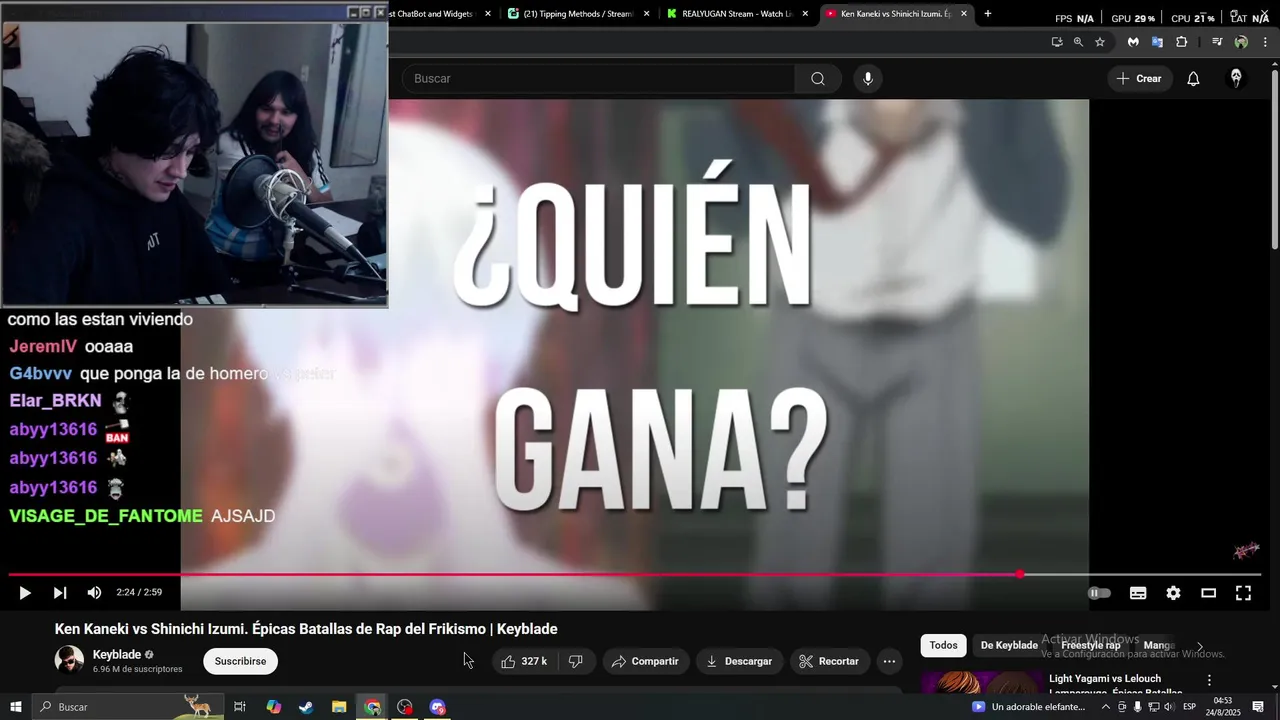Subscribe with the Suscribirse button
1280x720 pixels.
coord(240,661)
